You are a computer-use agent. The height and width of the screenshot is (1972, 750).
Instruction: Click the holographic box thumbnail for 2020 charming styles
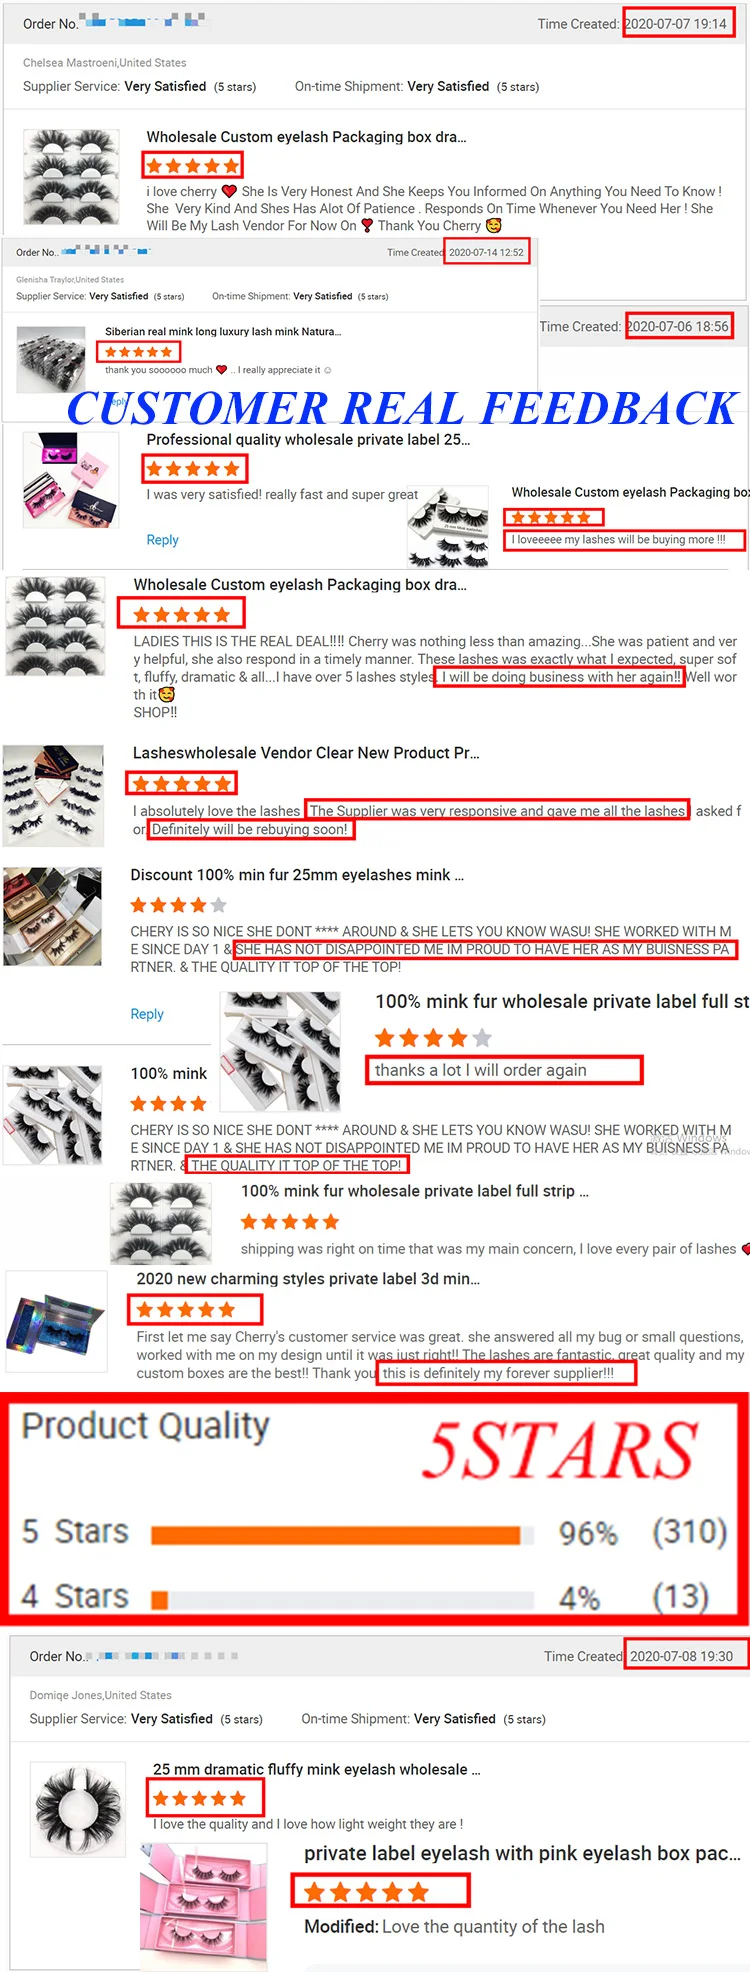click(56, 1320)
